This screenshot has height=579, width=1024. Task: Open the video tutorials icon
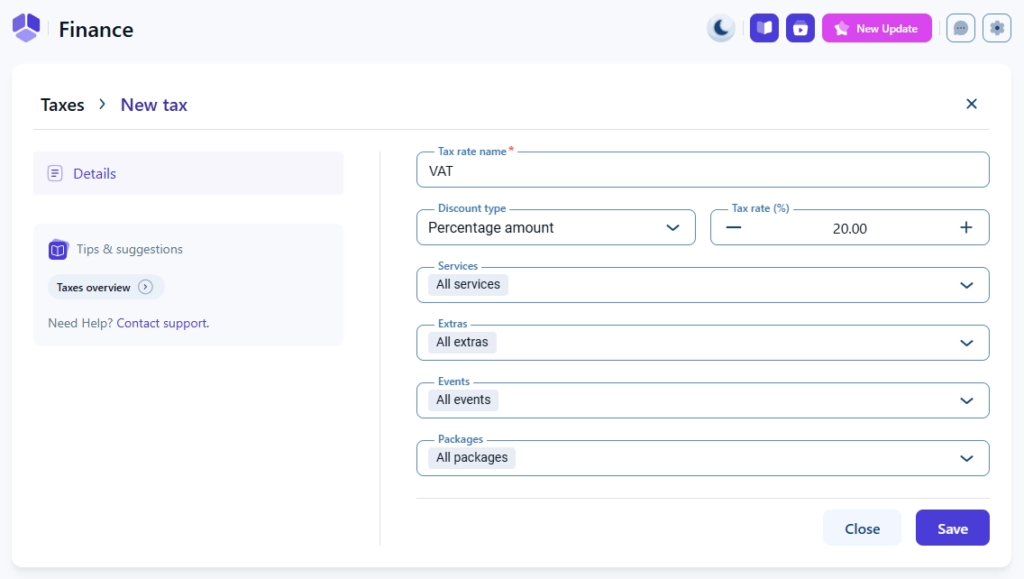800,28
